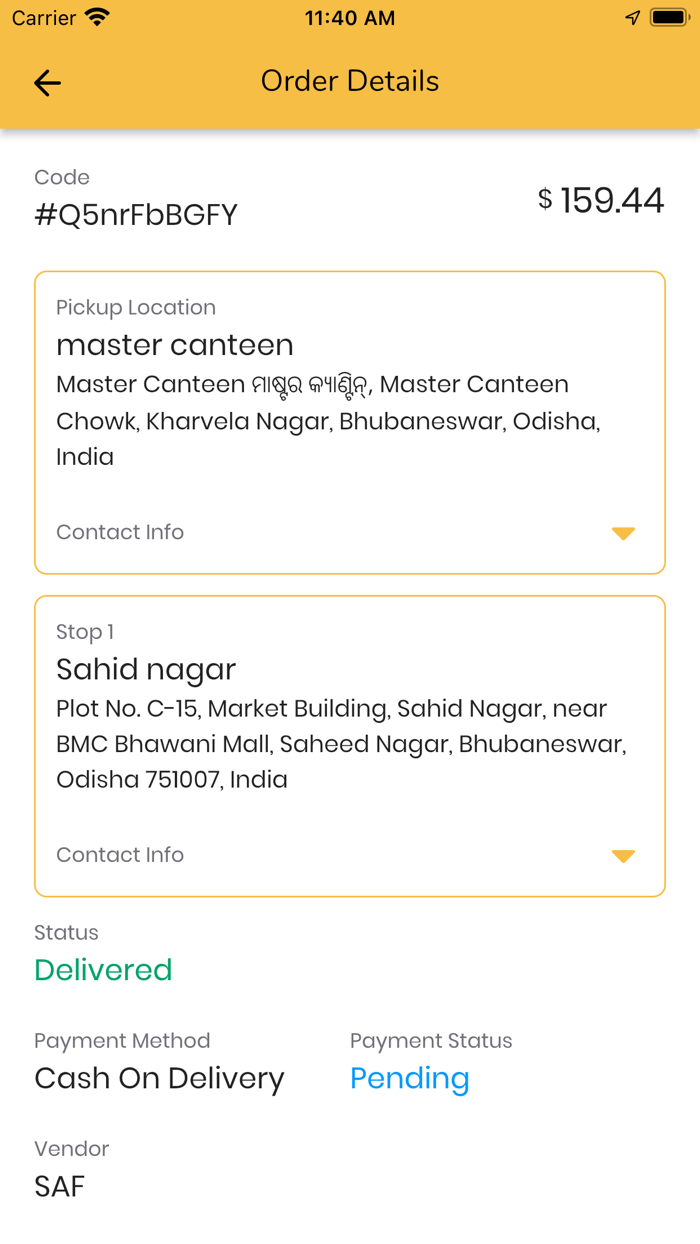Tap the battery indicator icon
This screenshot has width=700, height=1244.
(667, 18)
